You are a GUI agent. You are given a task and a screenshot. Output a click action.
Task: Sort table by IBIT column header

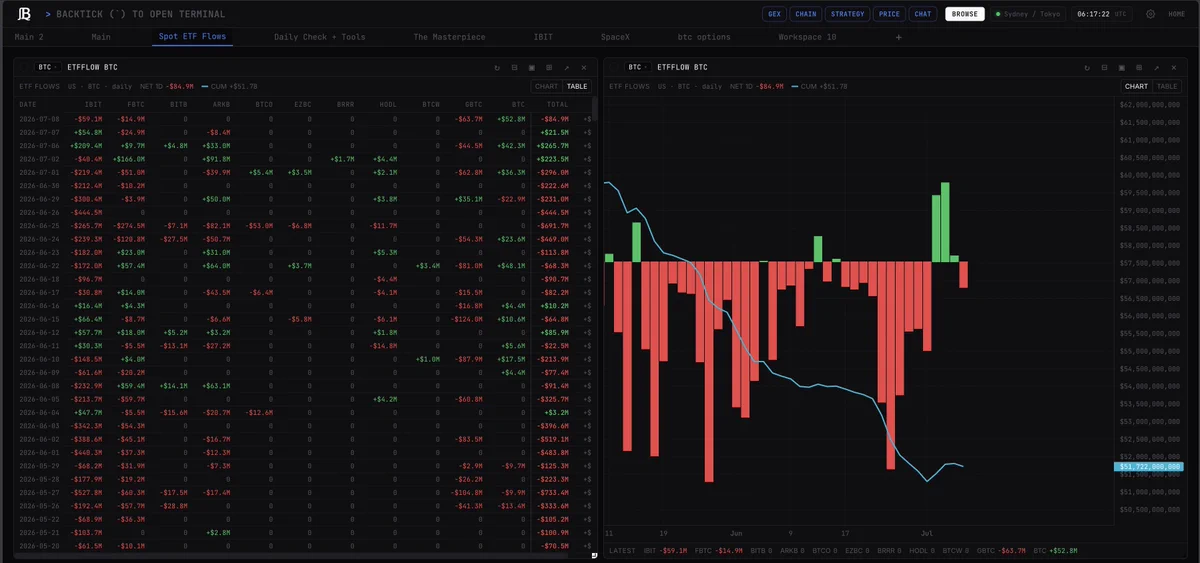94,104
